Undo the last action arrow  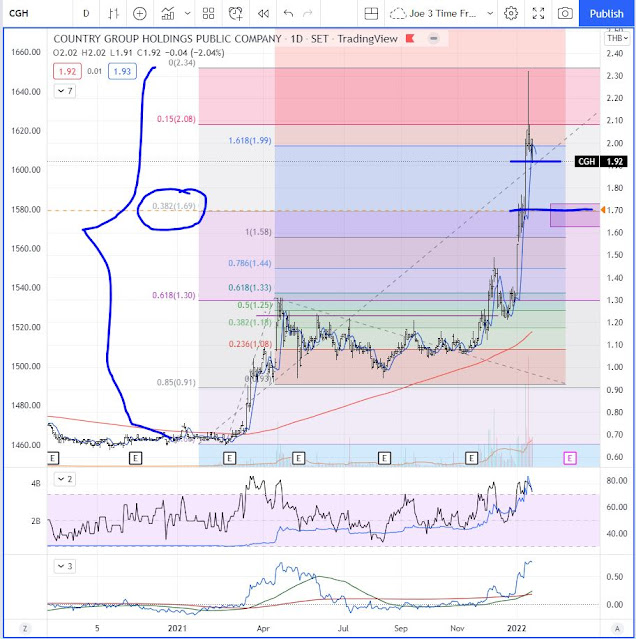[288, 13]
